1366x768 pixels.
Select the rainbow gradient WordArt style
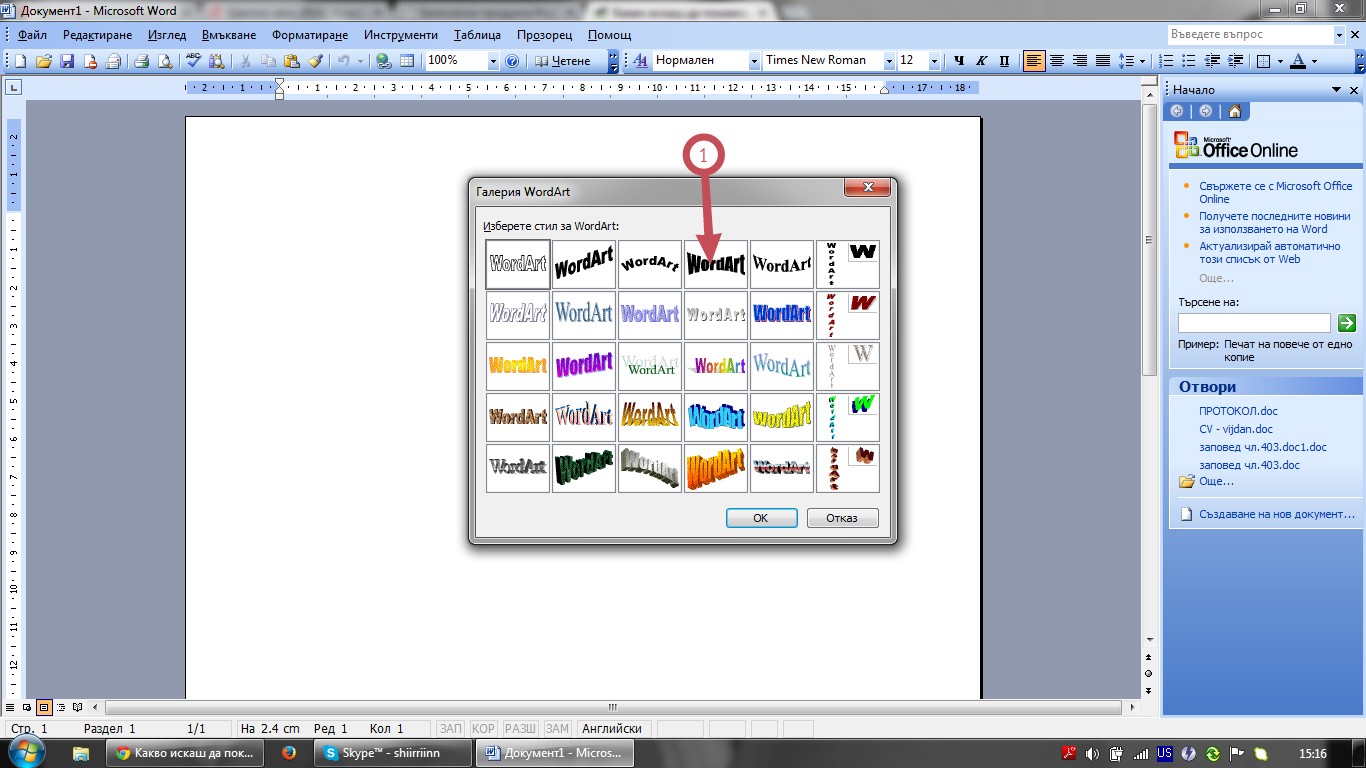[x=716, y=366]
